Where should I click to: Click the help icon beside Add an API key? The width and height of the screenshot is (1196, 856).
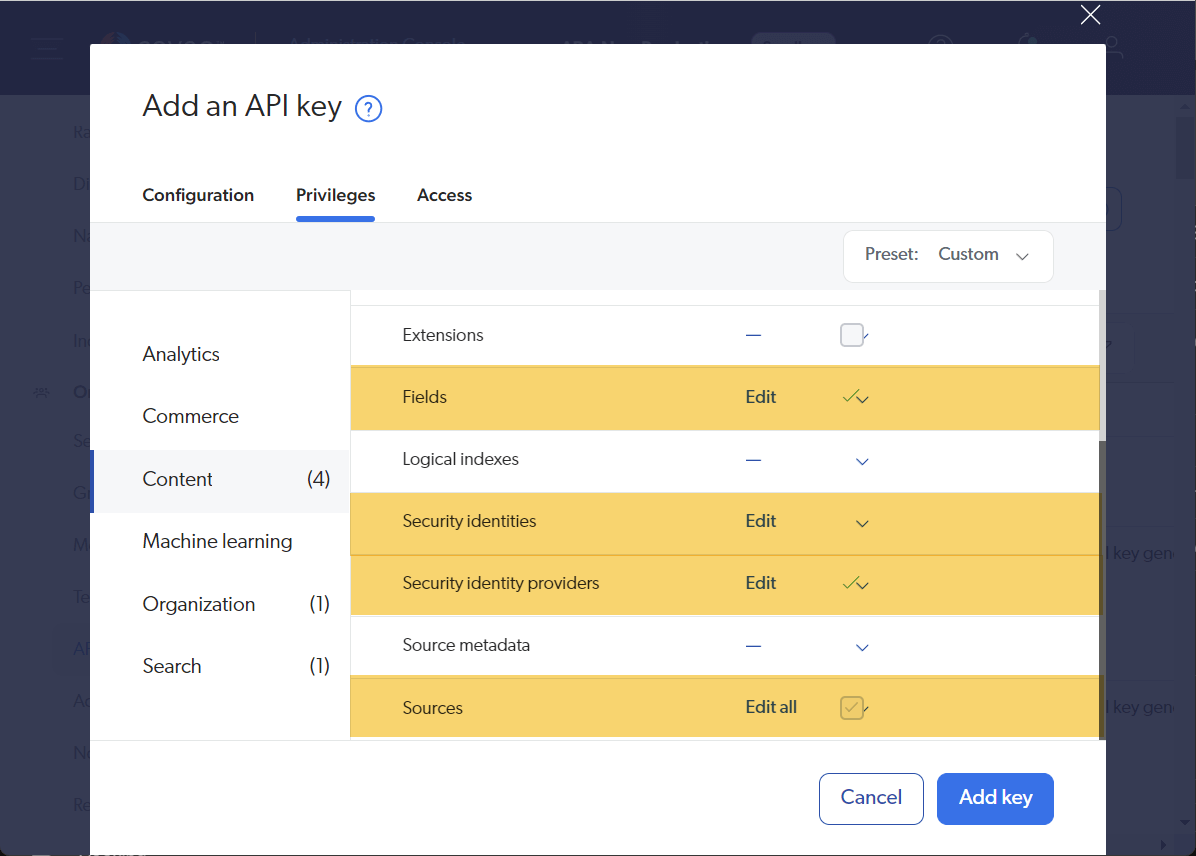click(x=369, y=108)
